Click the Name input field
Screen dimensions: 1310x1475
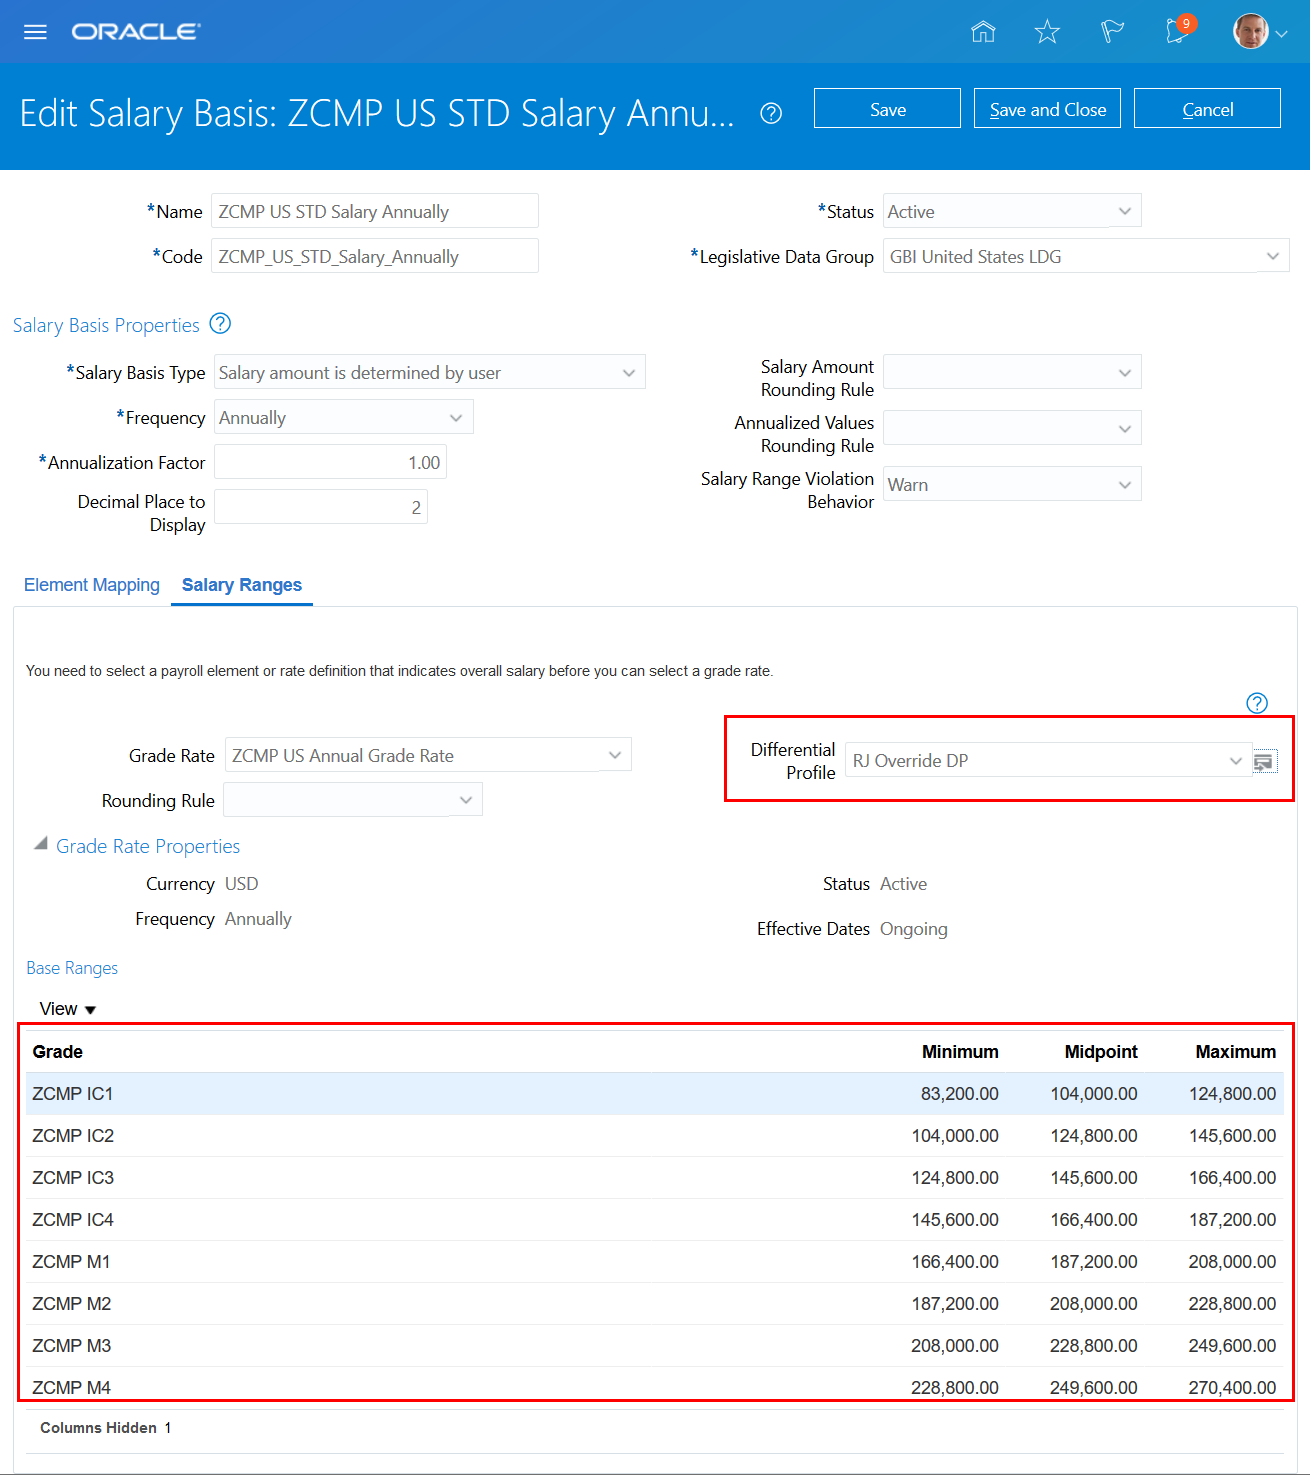(375, 211)
